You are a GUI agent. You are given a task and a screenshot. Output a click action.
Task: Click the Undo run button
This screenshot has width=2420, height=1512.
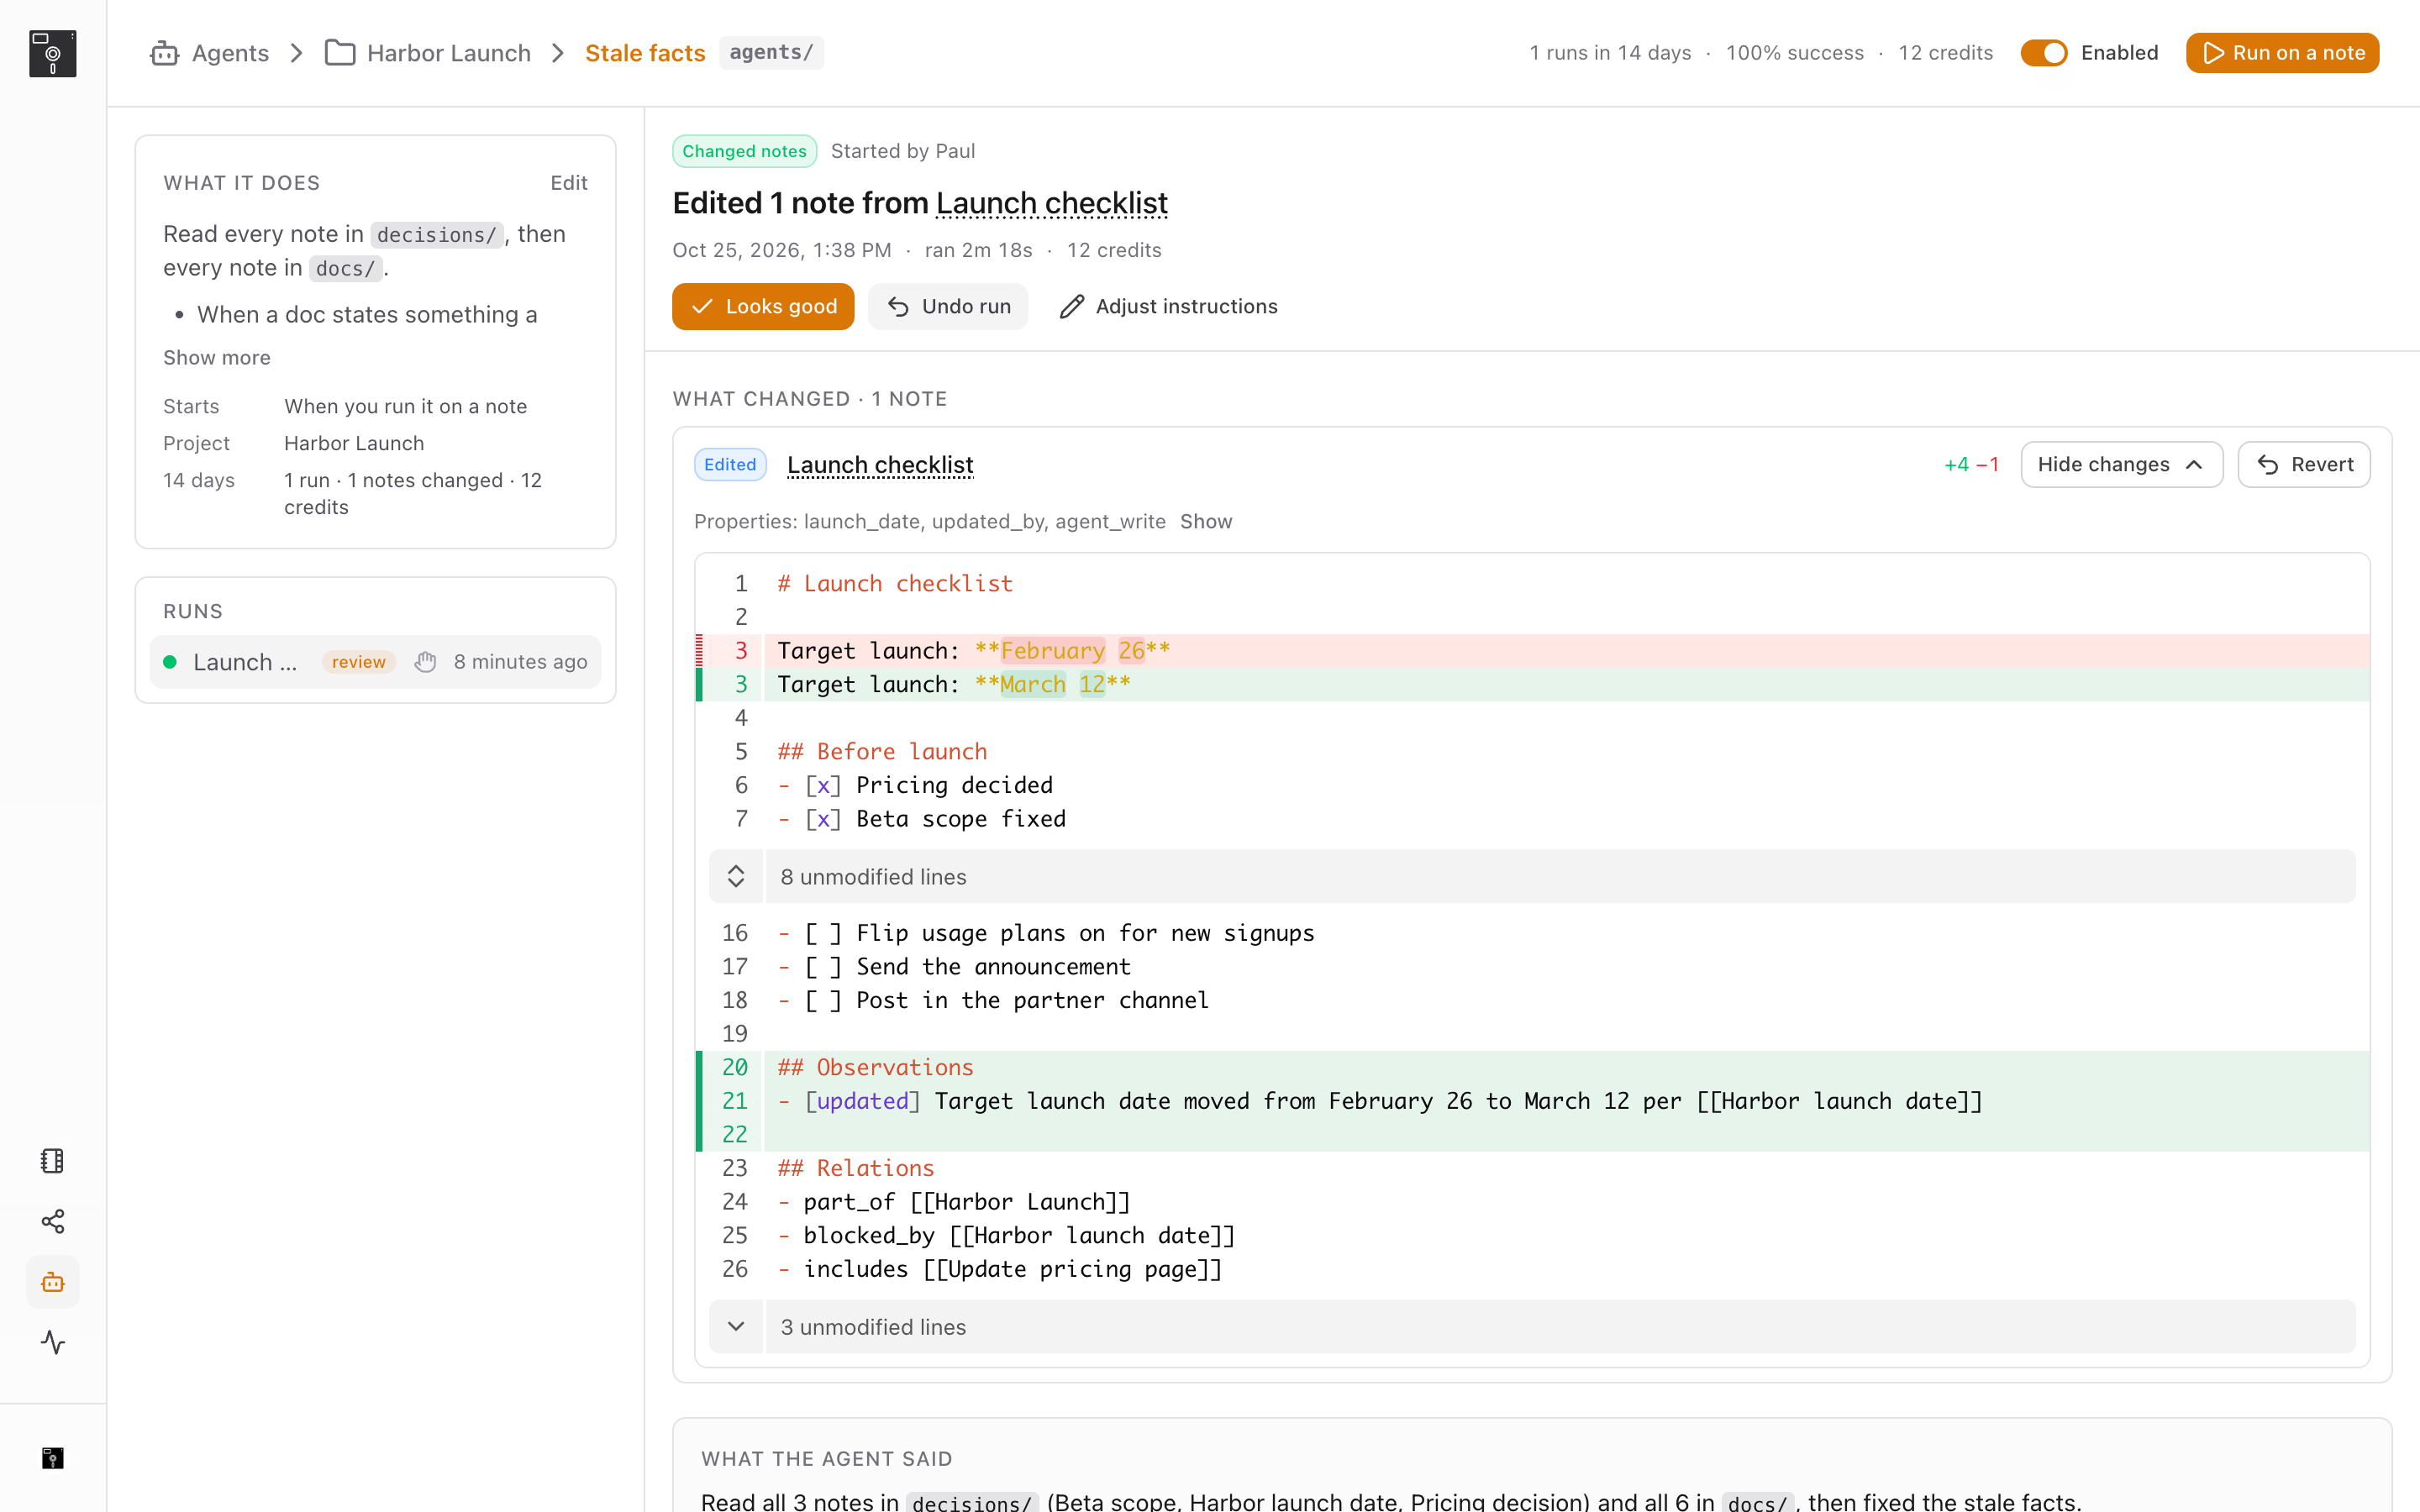948,307
